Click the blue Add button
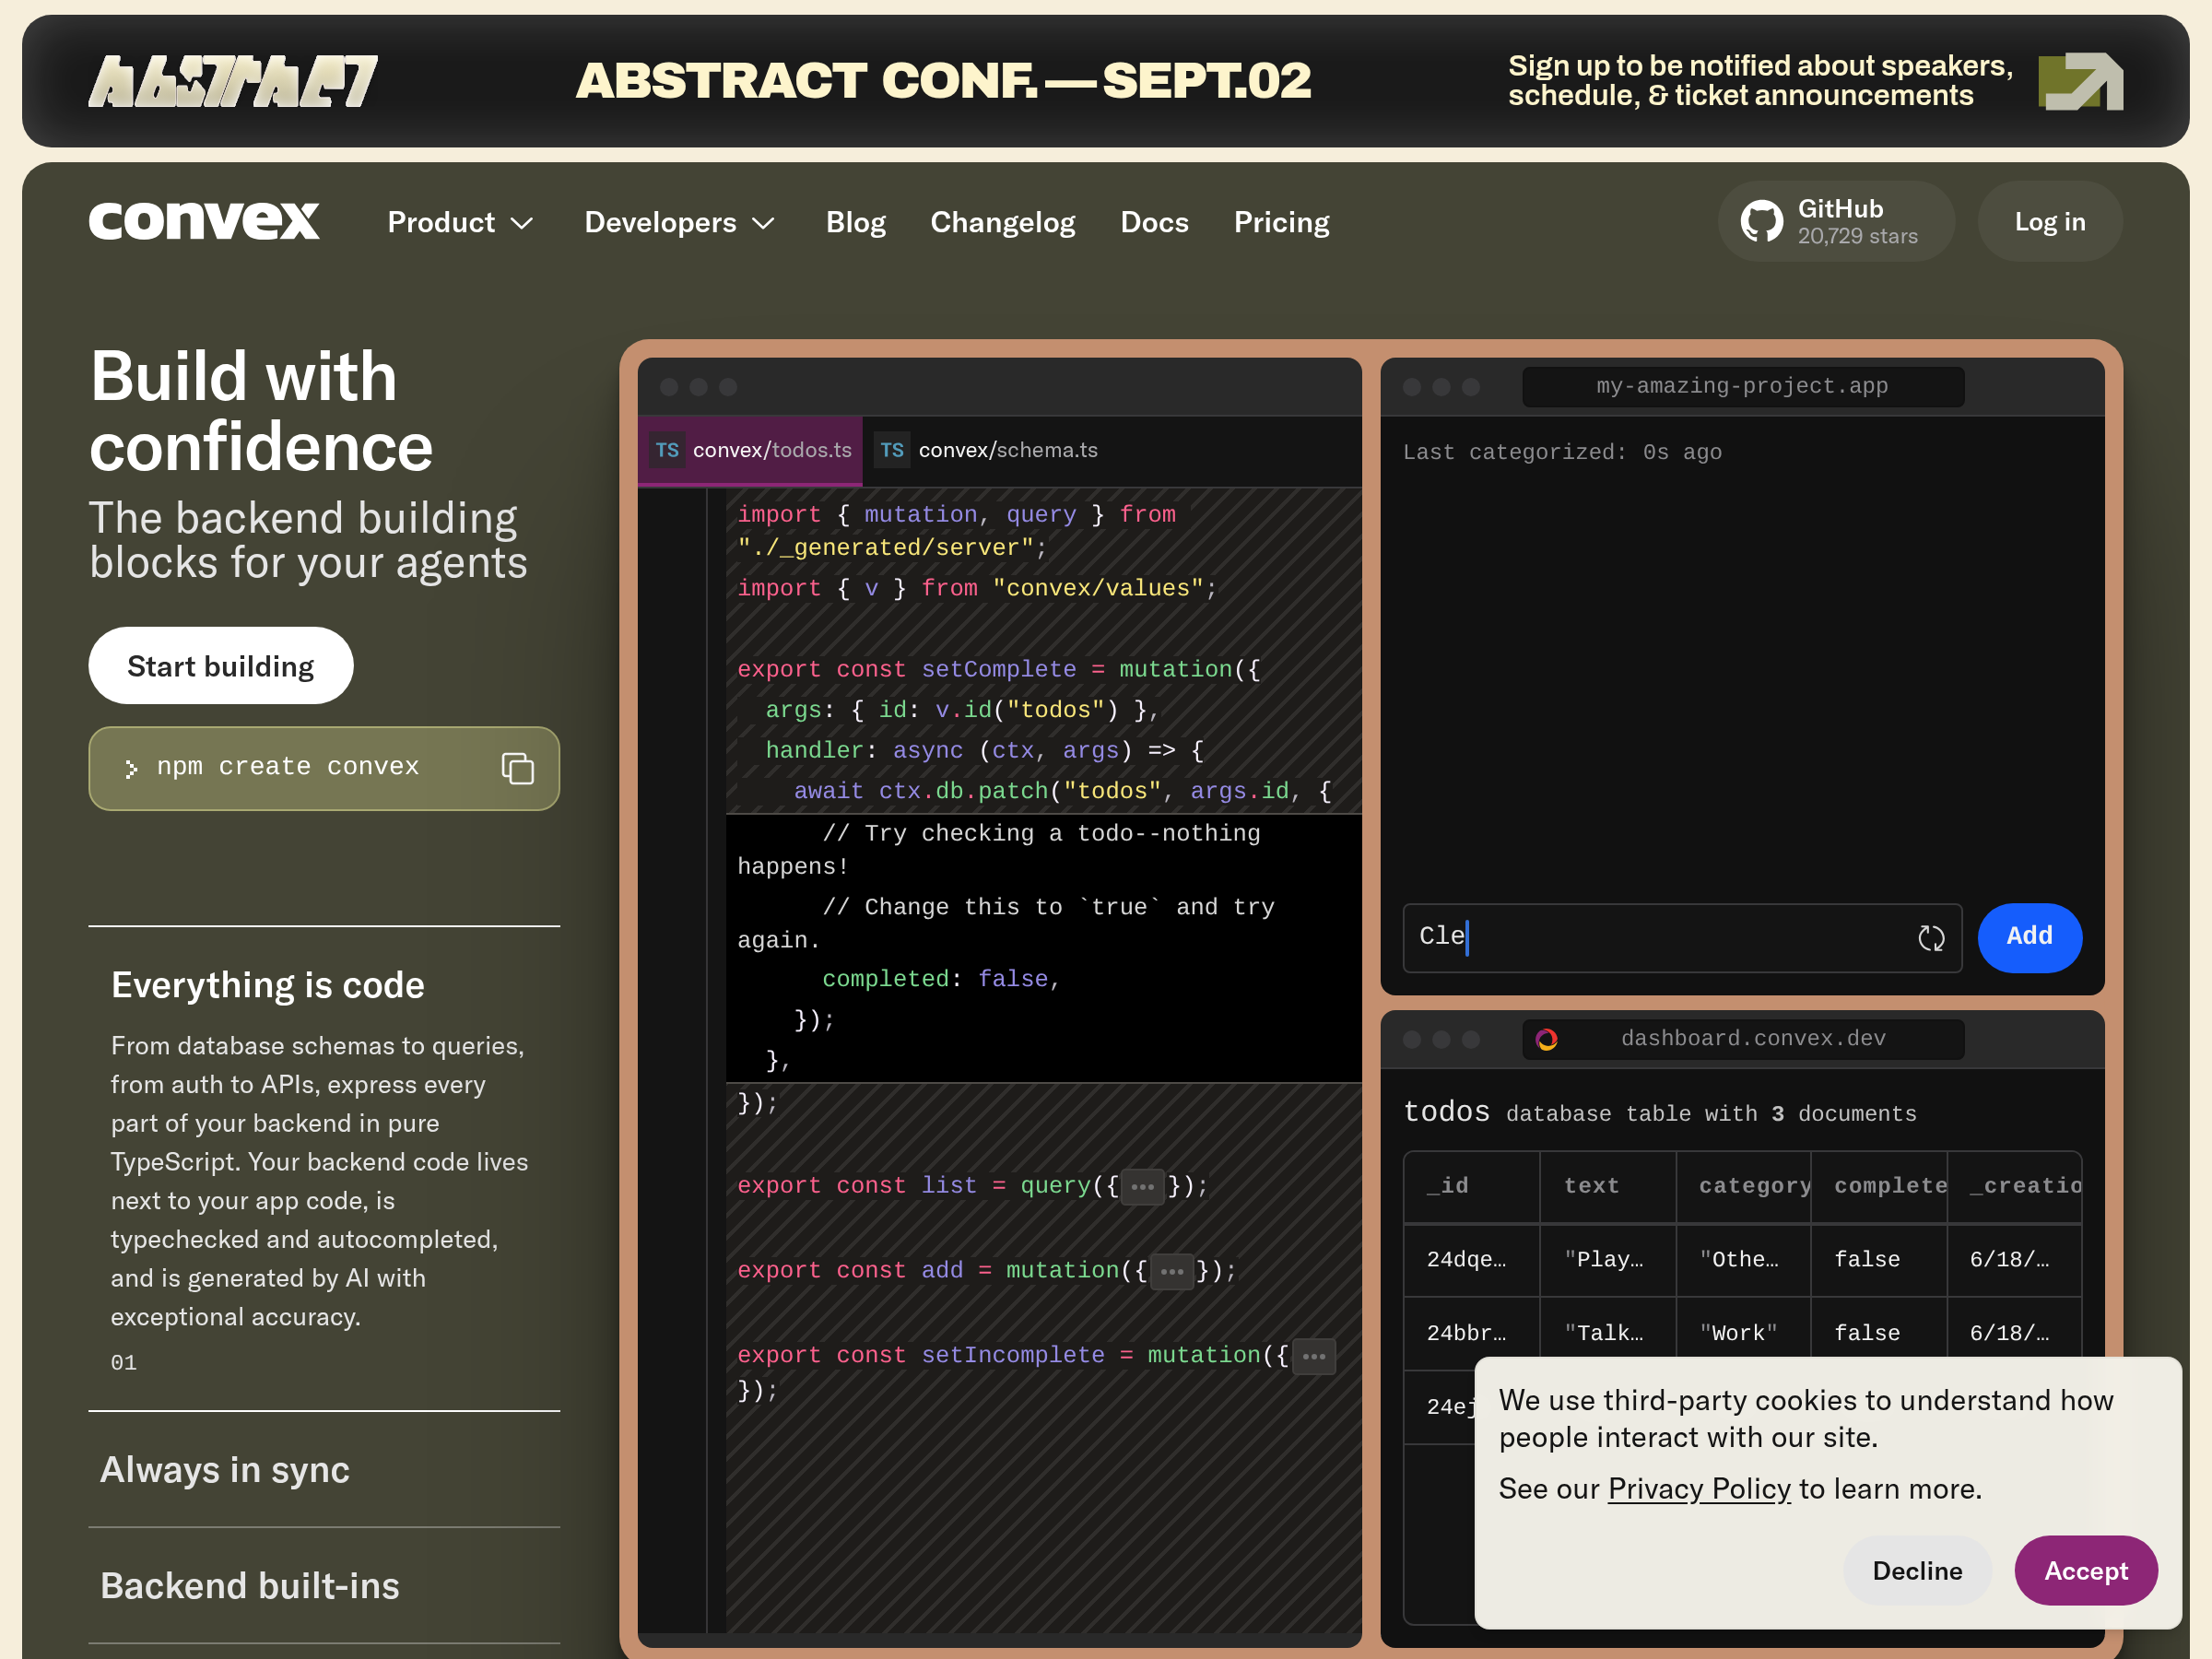 click(2029, 937)
